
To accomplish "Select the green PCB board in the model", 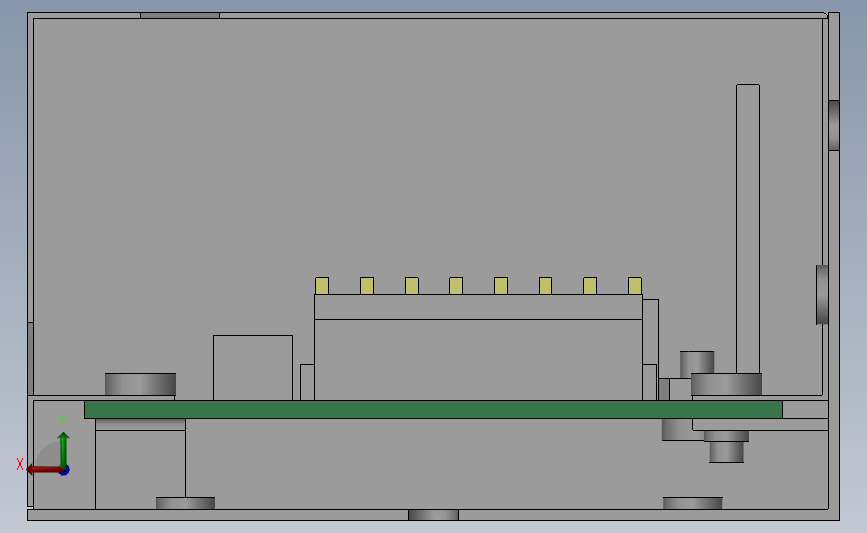I will click(x=433, y=410).
